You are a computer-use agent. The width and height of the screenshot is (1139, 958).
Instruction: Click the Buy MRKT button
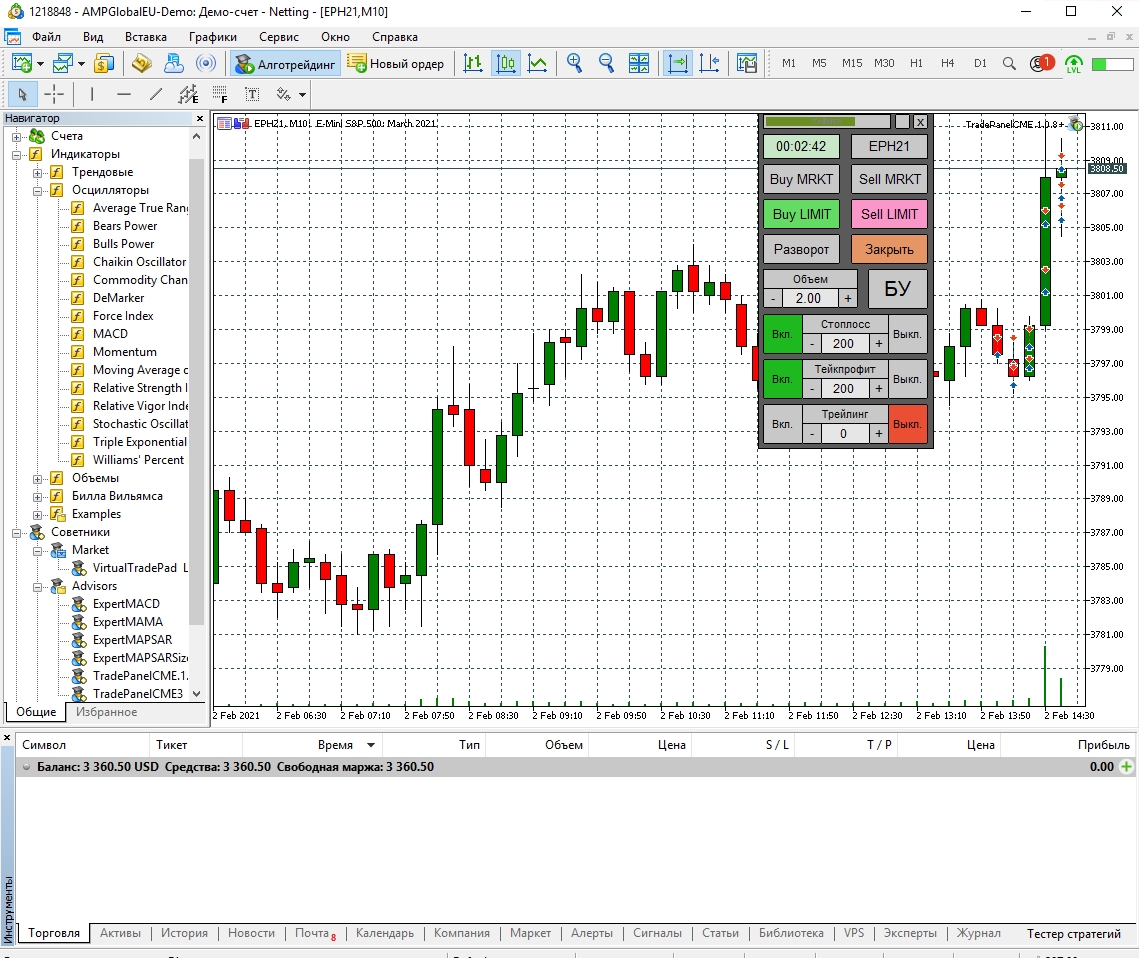pos(801,179)
